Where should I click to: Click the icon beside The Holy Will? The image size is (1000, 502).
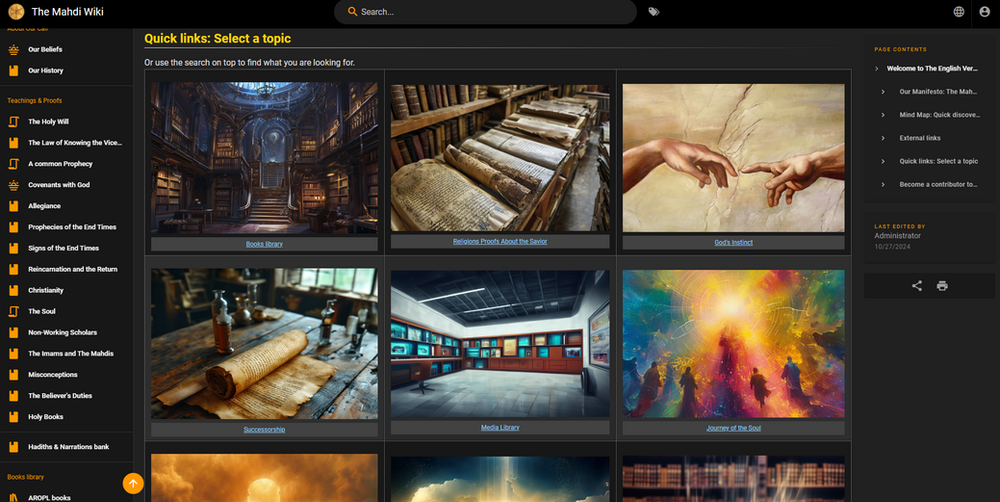point(13,122)
